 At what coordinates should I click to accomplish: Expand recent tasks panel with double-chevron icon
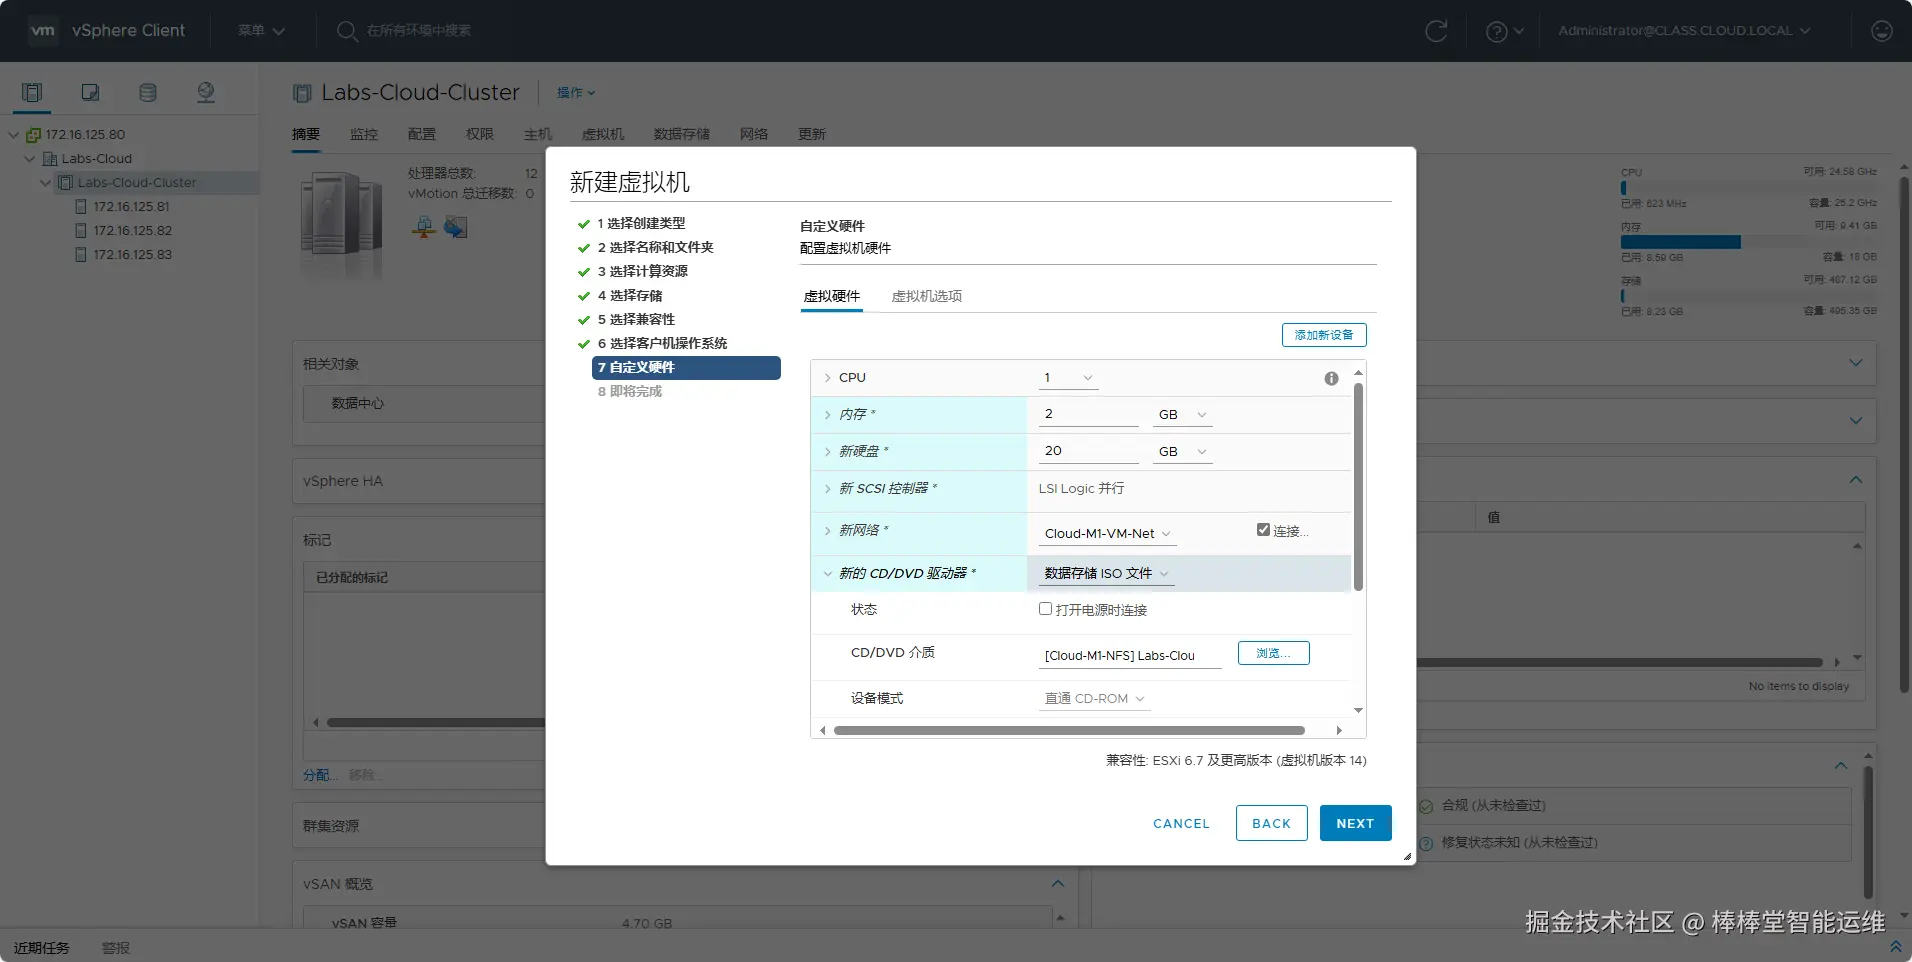coord(1895,946)
